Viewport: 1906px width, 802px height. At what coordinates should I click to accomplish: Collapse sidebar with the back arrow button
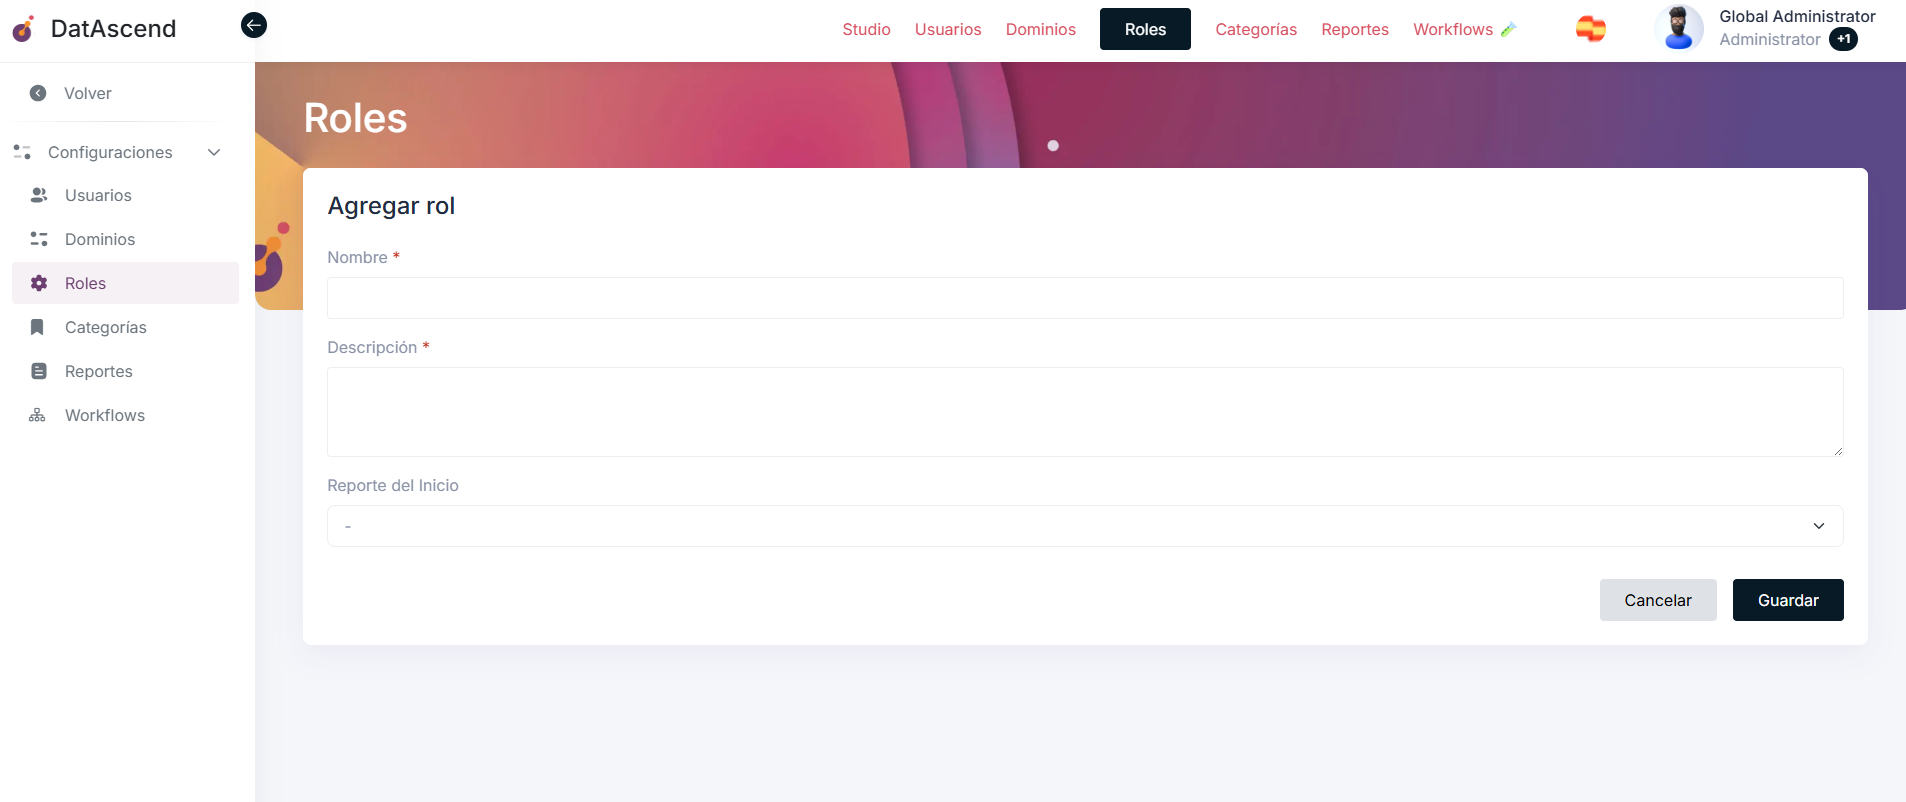click(254, 25)
